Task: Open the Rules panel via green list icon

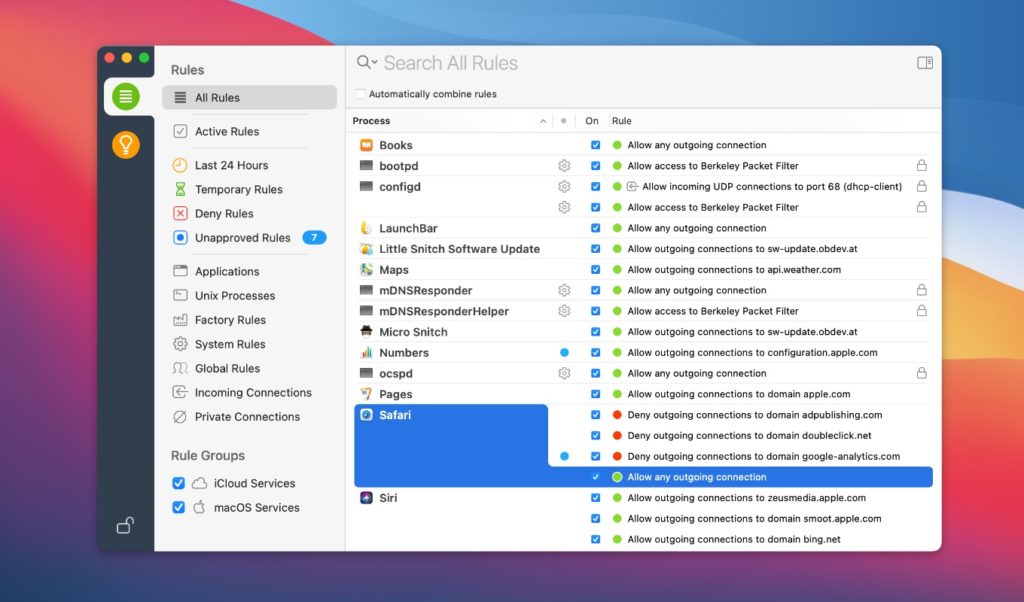Action: click(x=126, y=97)
